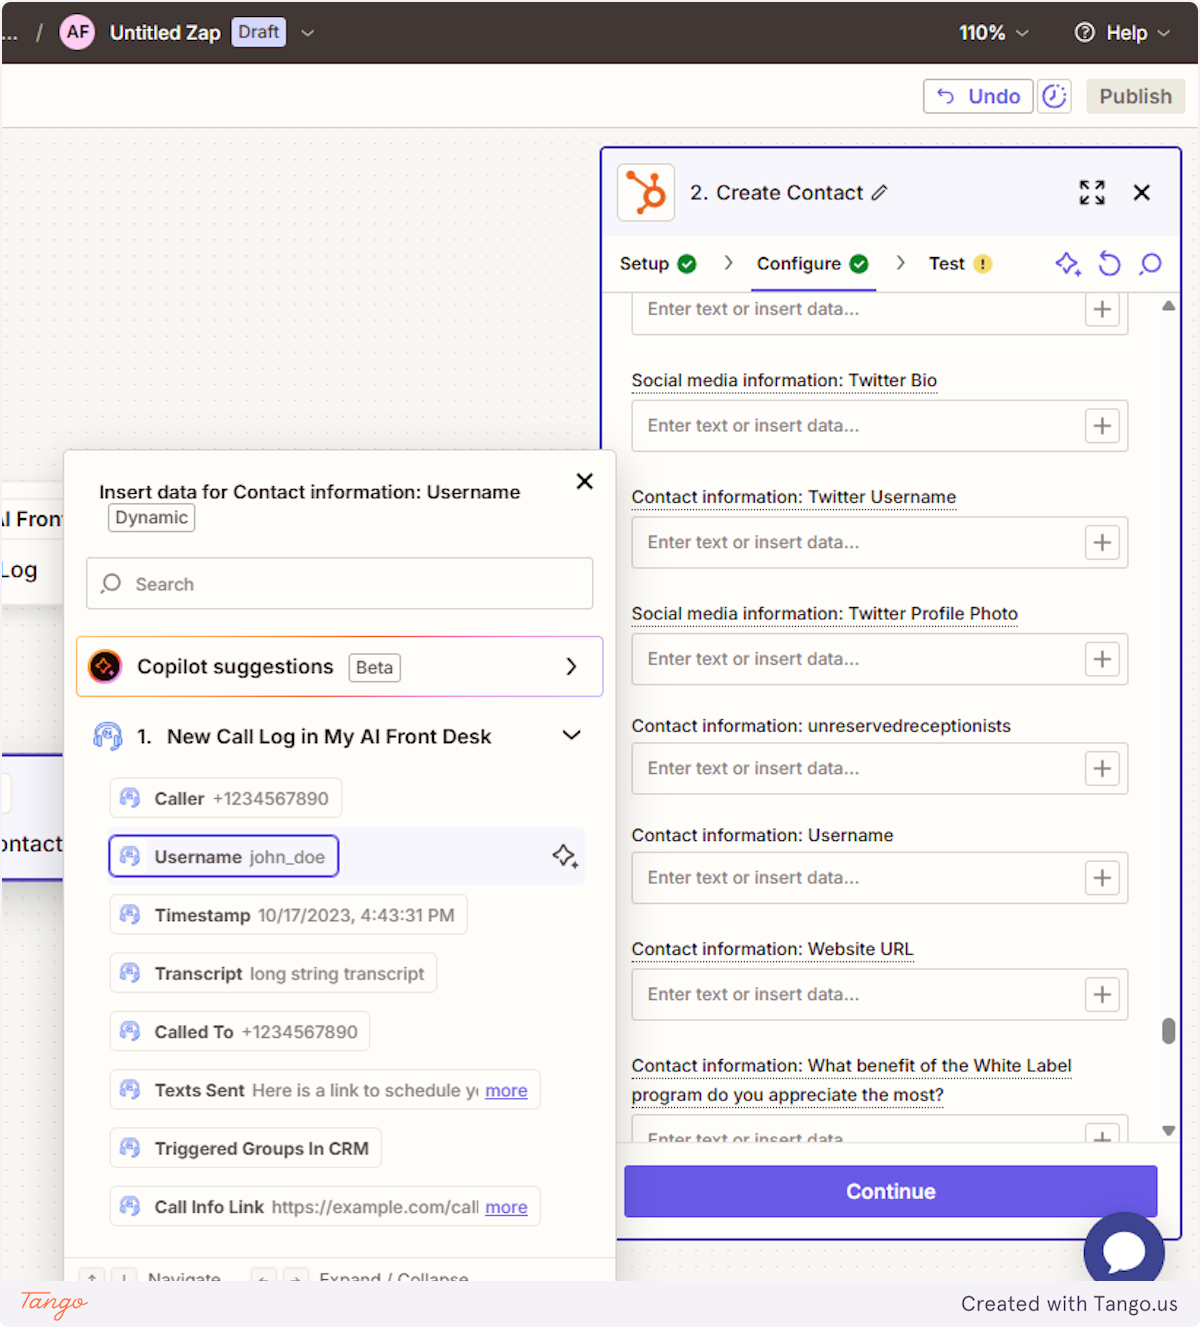Close the Insert data popup
Screen dimensions: 1200x1327
(x=585, y=481)
